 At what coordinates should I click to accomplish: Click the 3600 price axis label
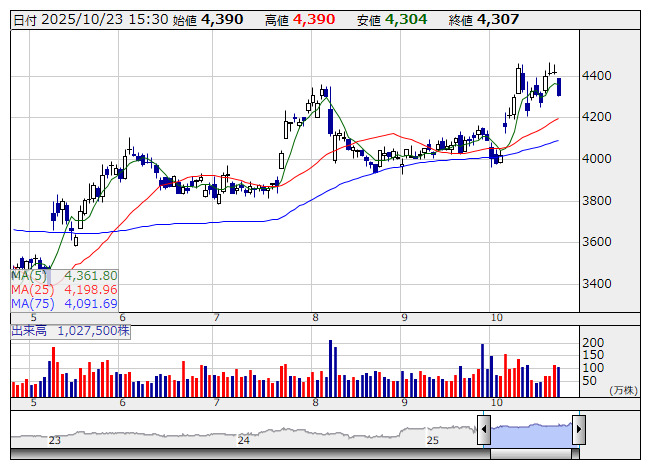click(x=597, y=242)
